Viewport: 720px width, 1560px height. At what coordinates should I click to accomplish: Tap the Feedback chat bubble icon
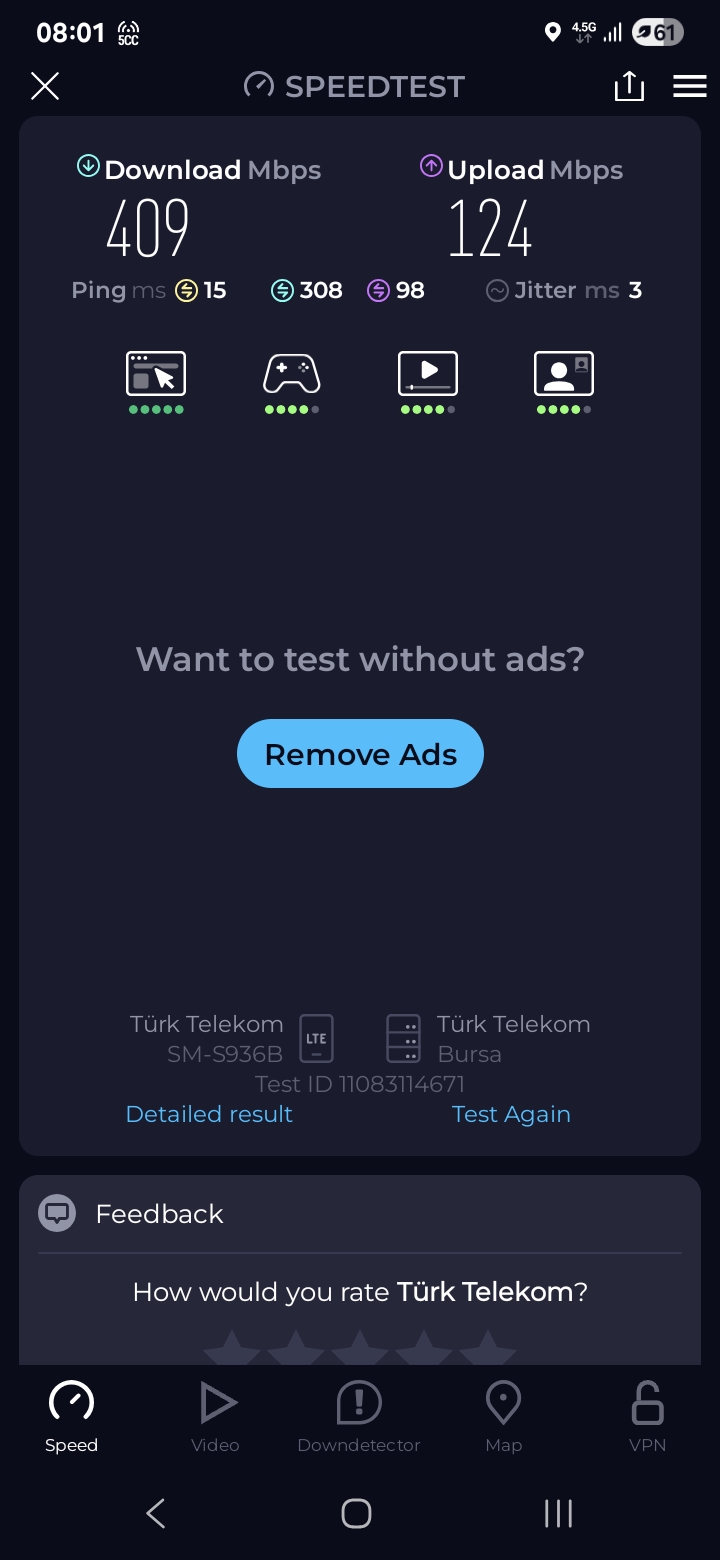(57, 1213)
